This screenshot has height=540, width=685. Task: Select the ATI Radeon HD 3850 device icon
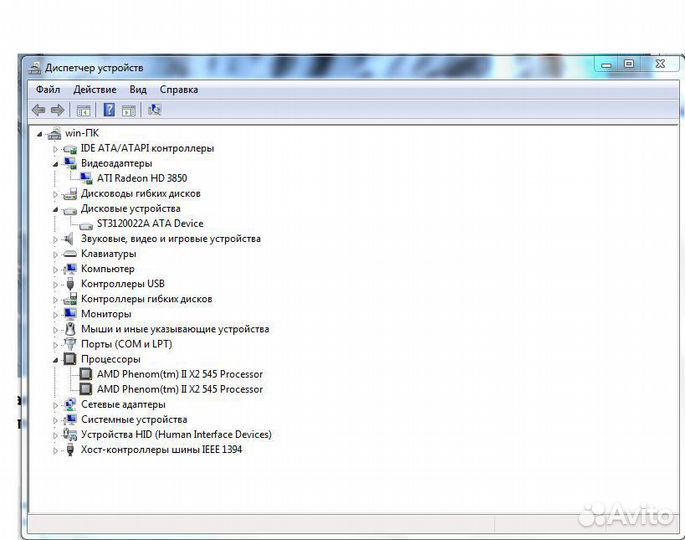86,178
